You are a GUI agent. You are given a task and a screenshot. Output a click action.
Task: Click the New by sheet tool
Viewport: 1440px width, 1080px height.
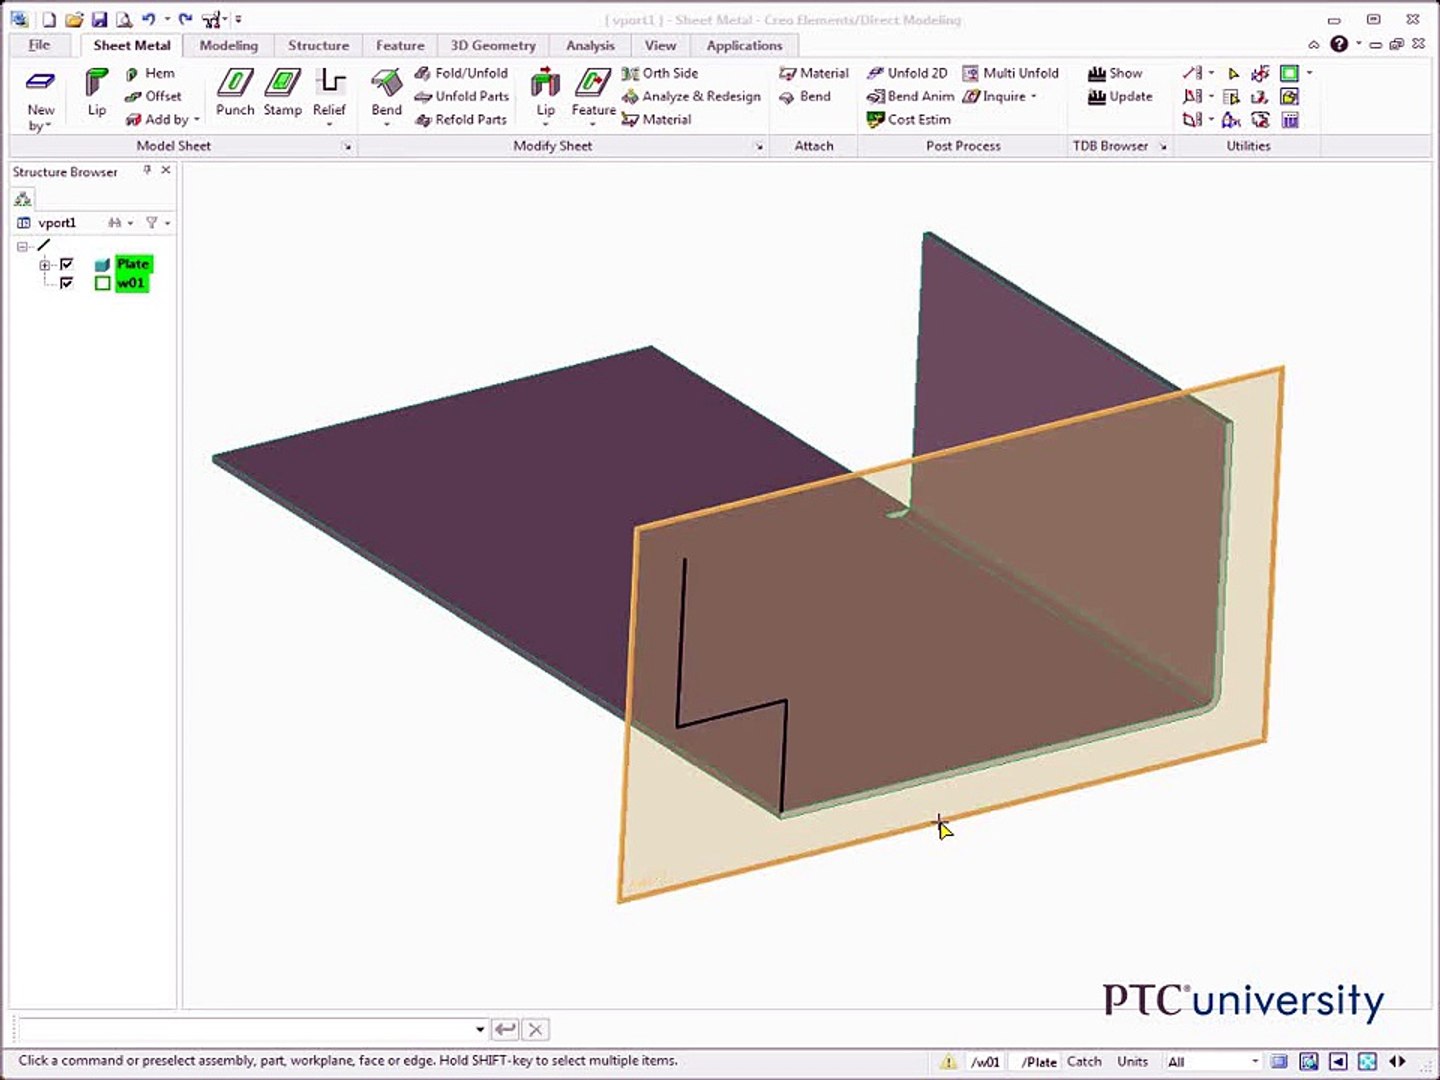pyautogui.click(x=40, y=100)
